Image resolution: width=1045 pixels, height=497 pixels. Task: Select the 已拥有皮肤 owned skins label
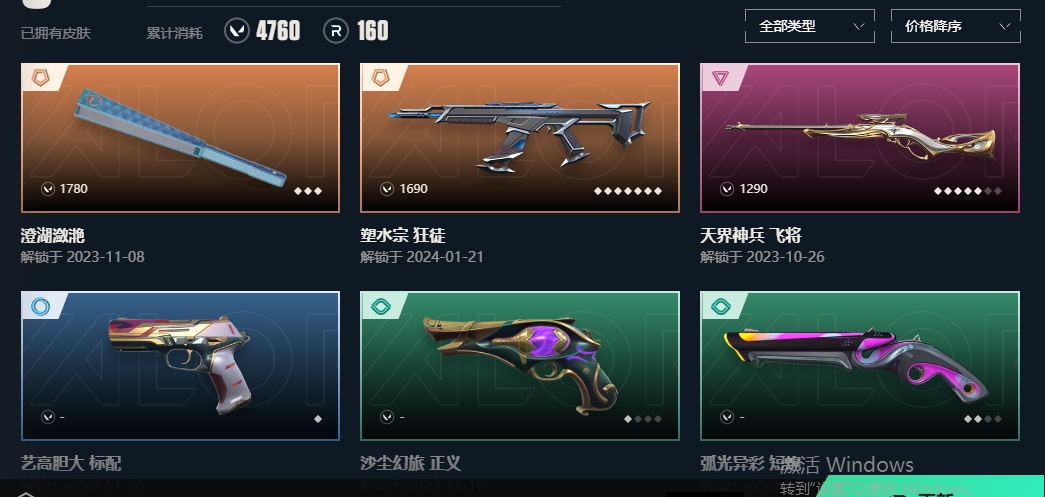(x=56, y=33)
